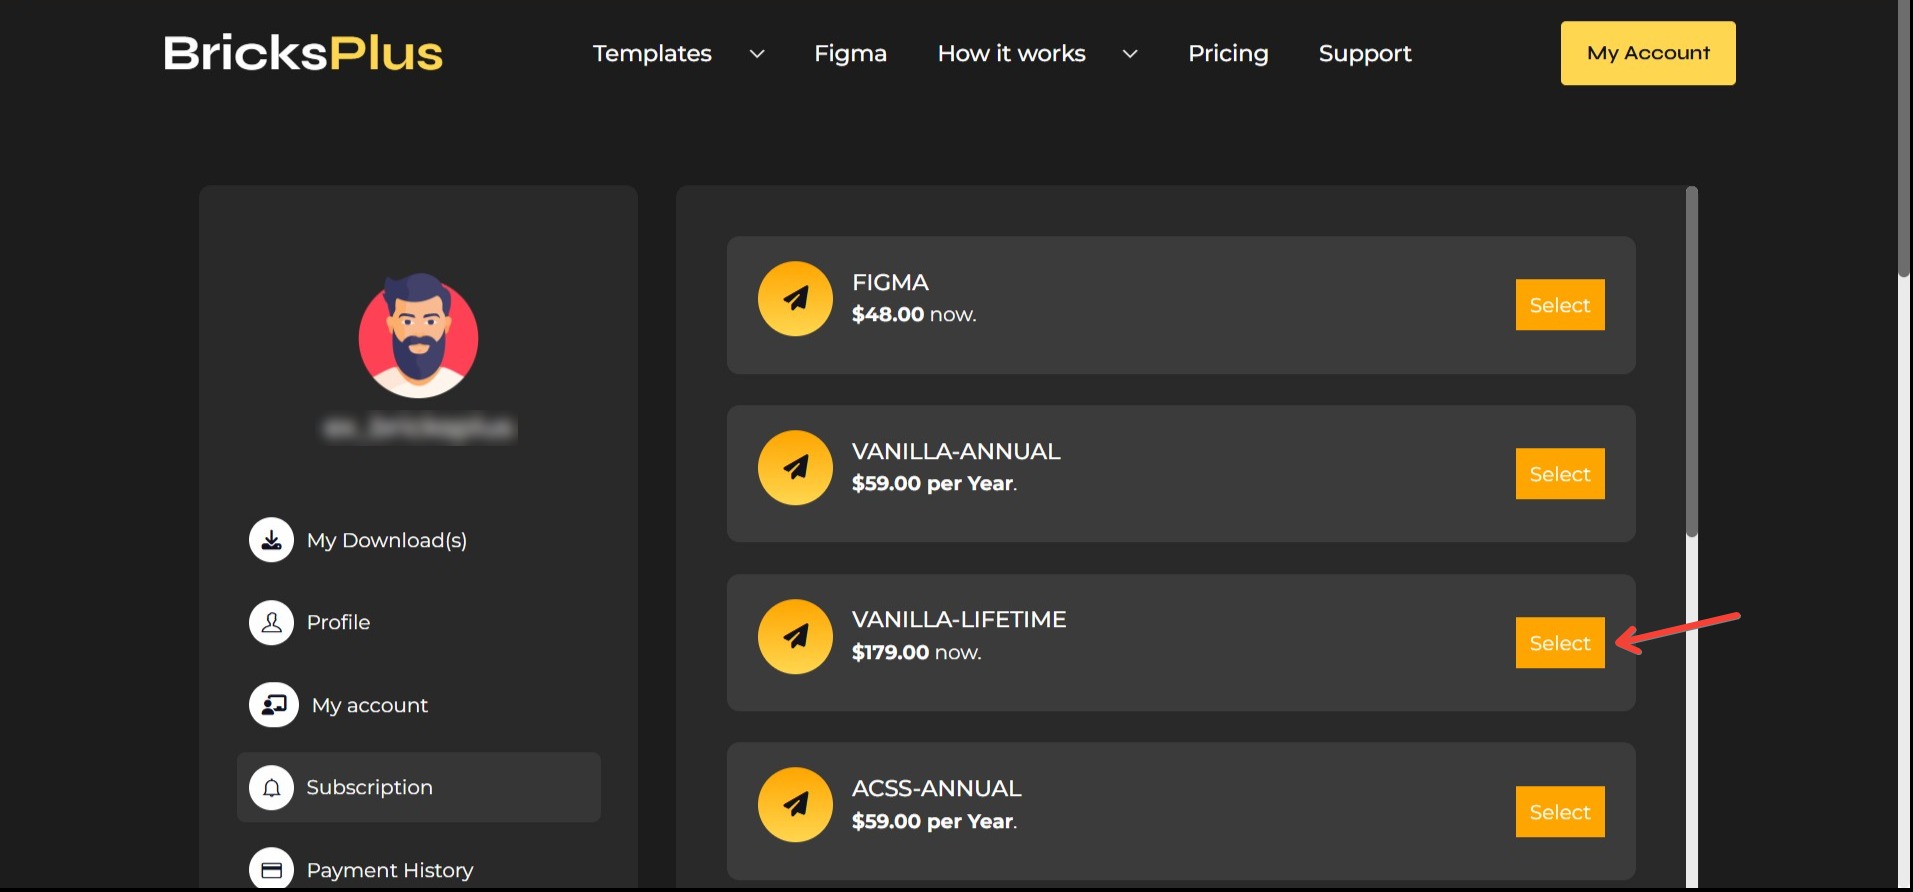Click the $48.00 now price text
Viewport: 1913px width, 892px height.
click(914, 314)
